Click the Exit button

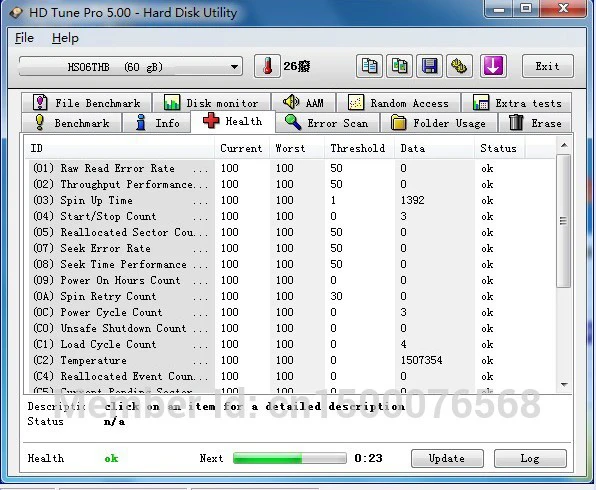point(548,66)
